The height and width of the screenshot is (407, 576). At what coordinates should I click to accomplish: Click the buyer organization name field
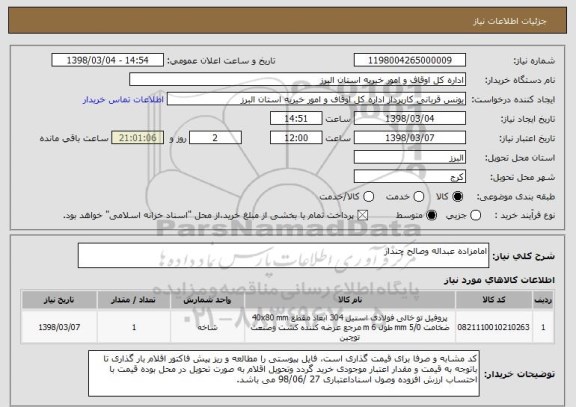pyautogui.click(x=298, y=80)
